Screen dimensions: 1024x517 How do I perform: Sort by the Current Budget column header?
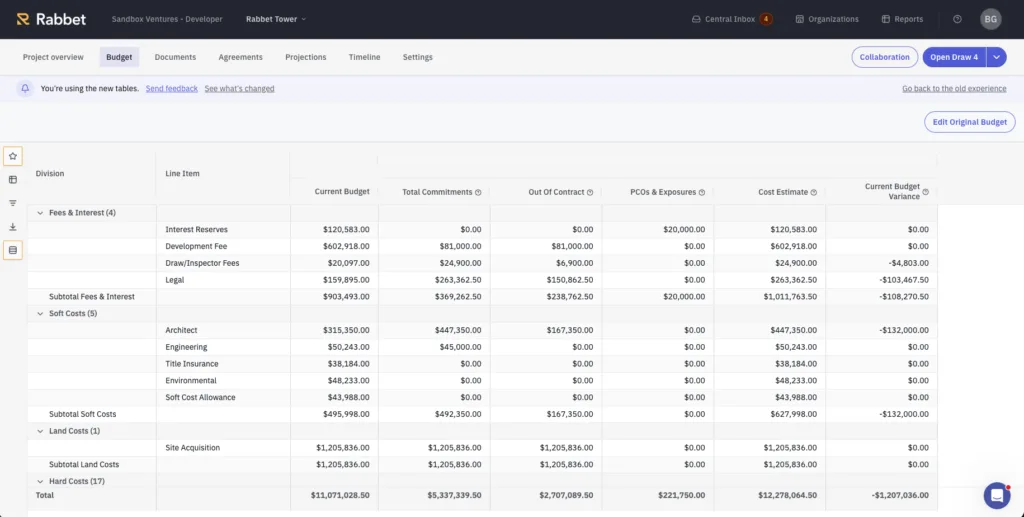342,192
